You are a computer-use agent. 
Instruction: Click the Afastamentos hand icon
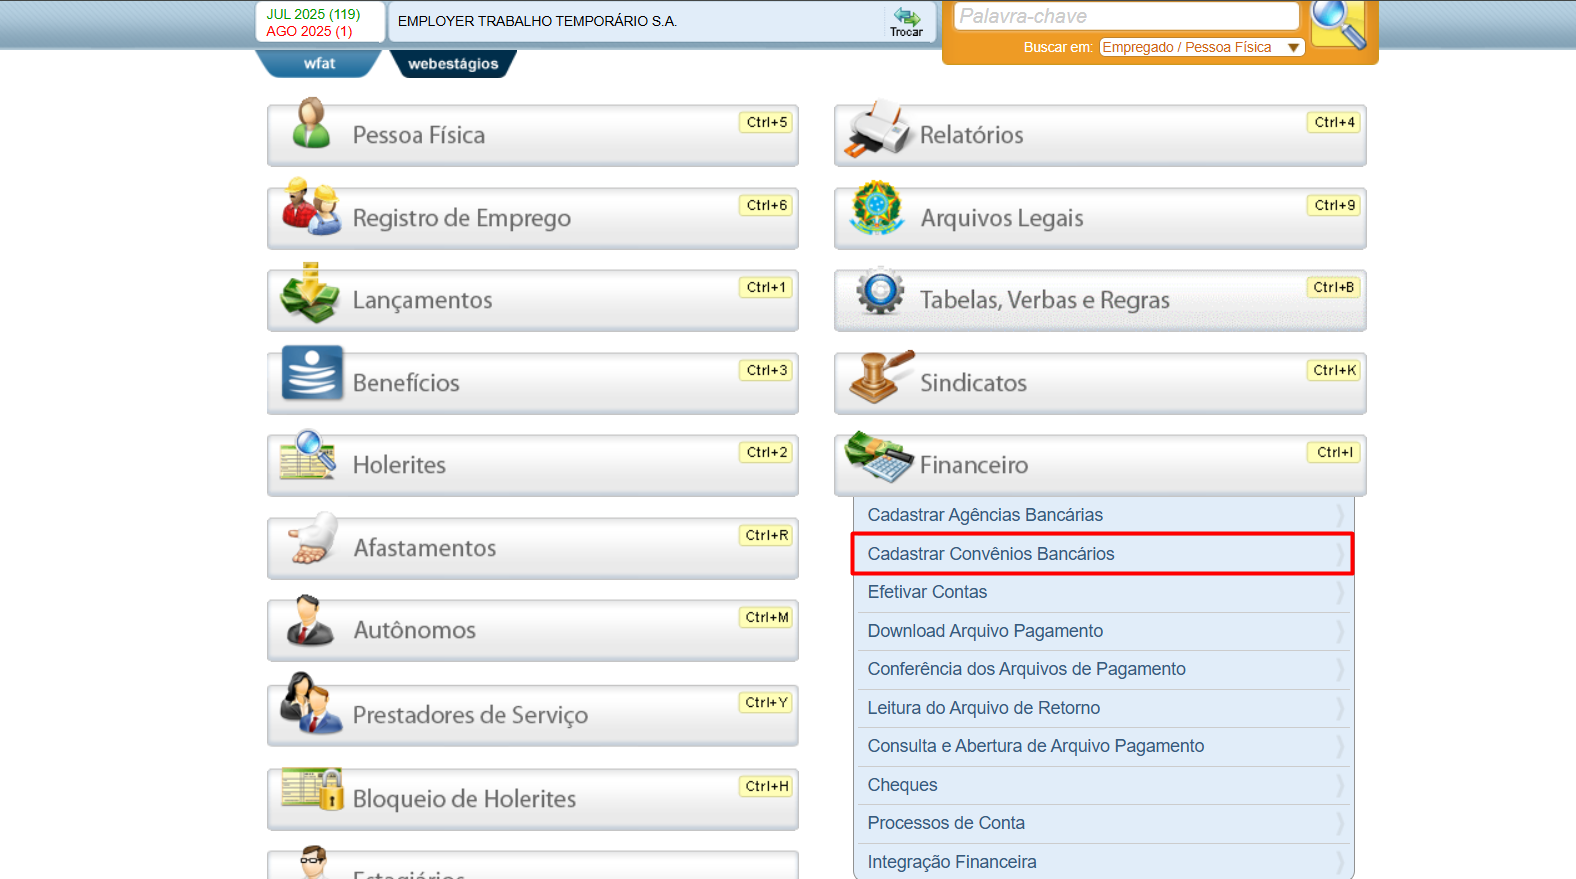coord(313,539)
